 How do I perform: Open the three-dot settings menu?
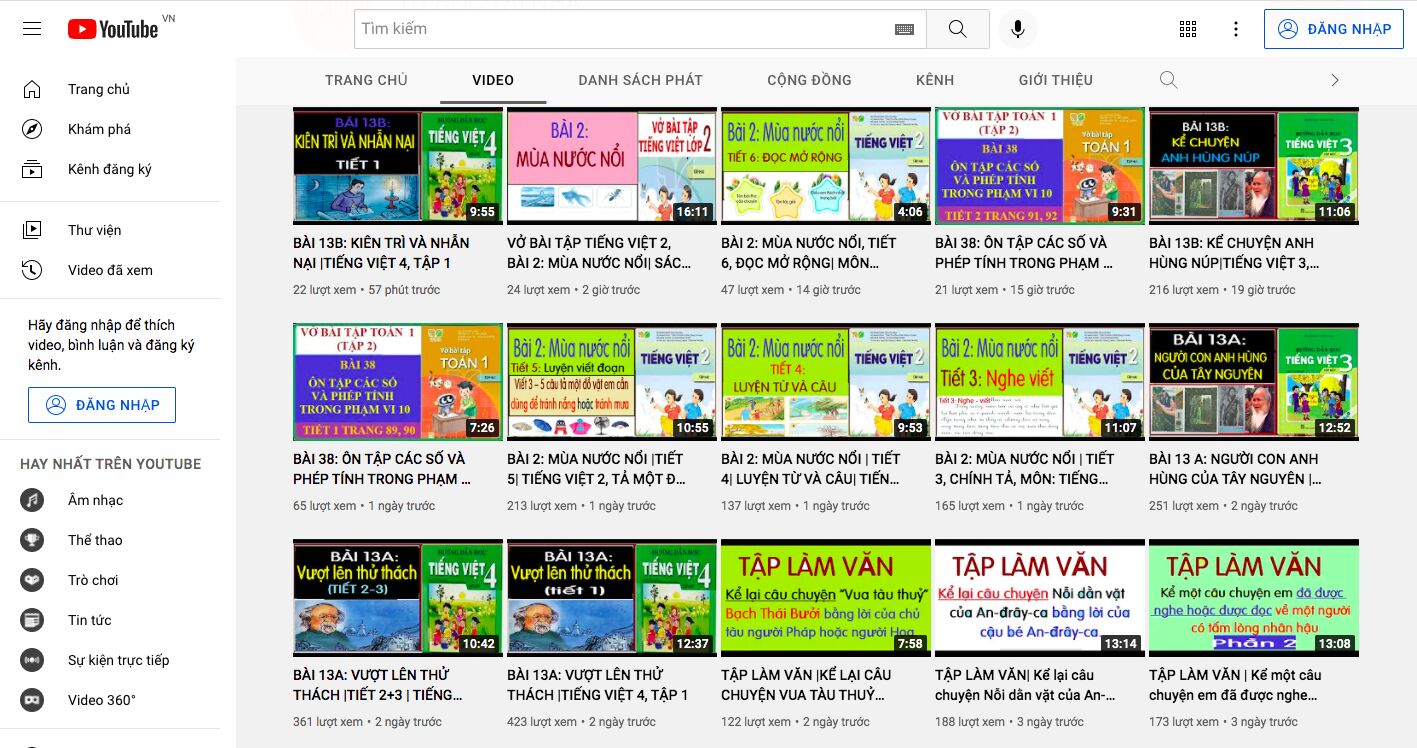pos(1236,29)
